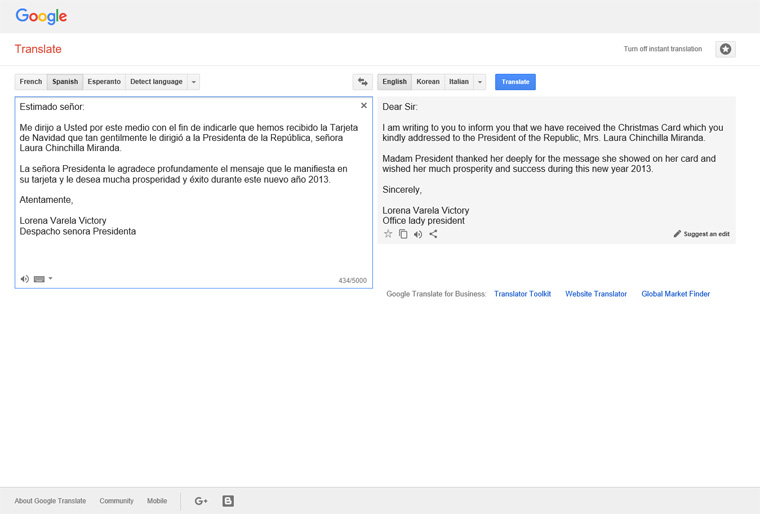This screenshot has height=514, width=760.
Task: Expand the target language list dropdown
Action: point(480,81)
